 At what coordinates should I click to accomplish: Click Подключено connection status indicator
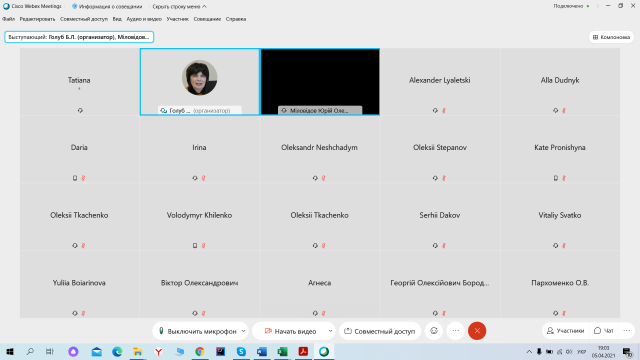tap(571, 6)
